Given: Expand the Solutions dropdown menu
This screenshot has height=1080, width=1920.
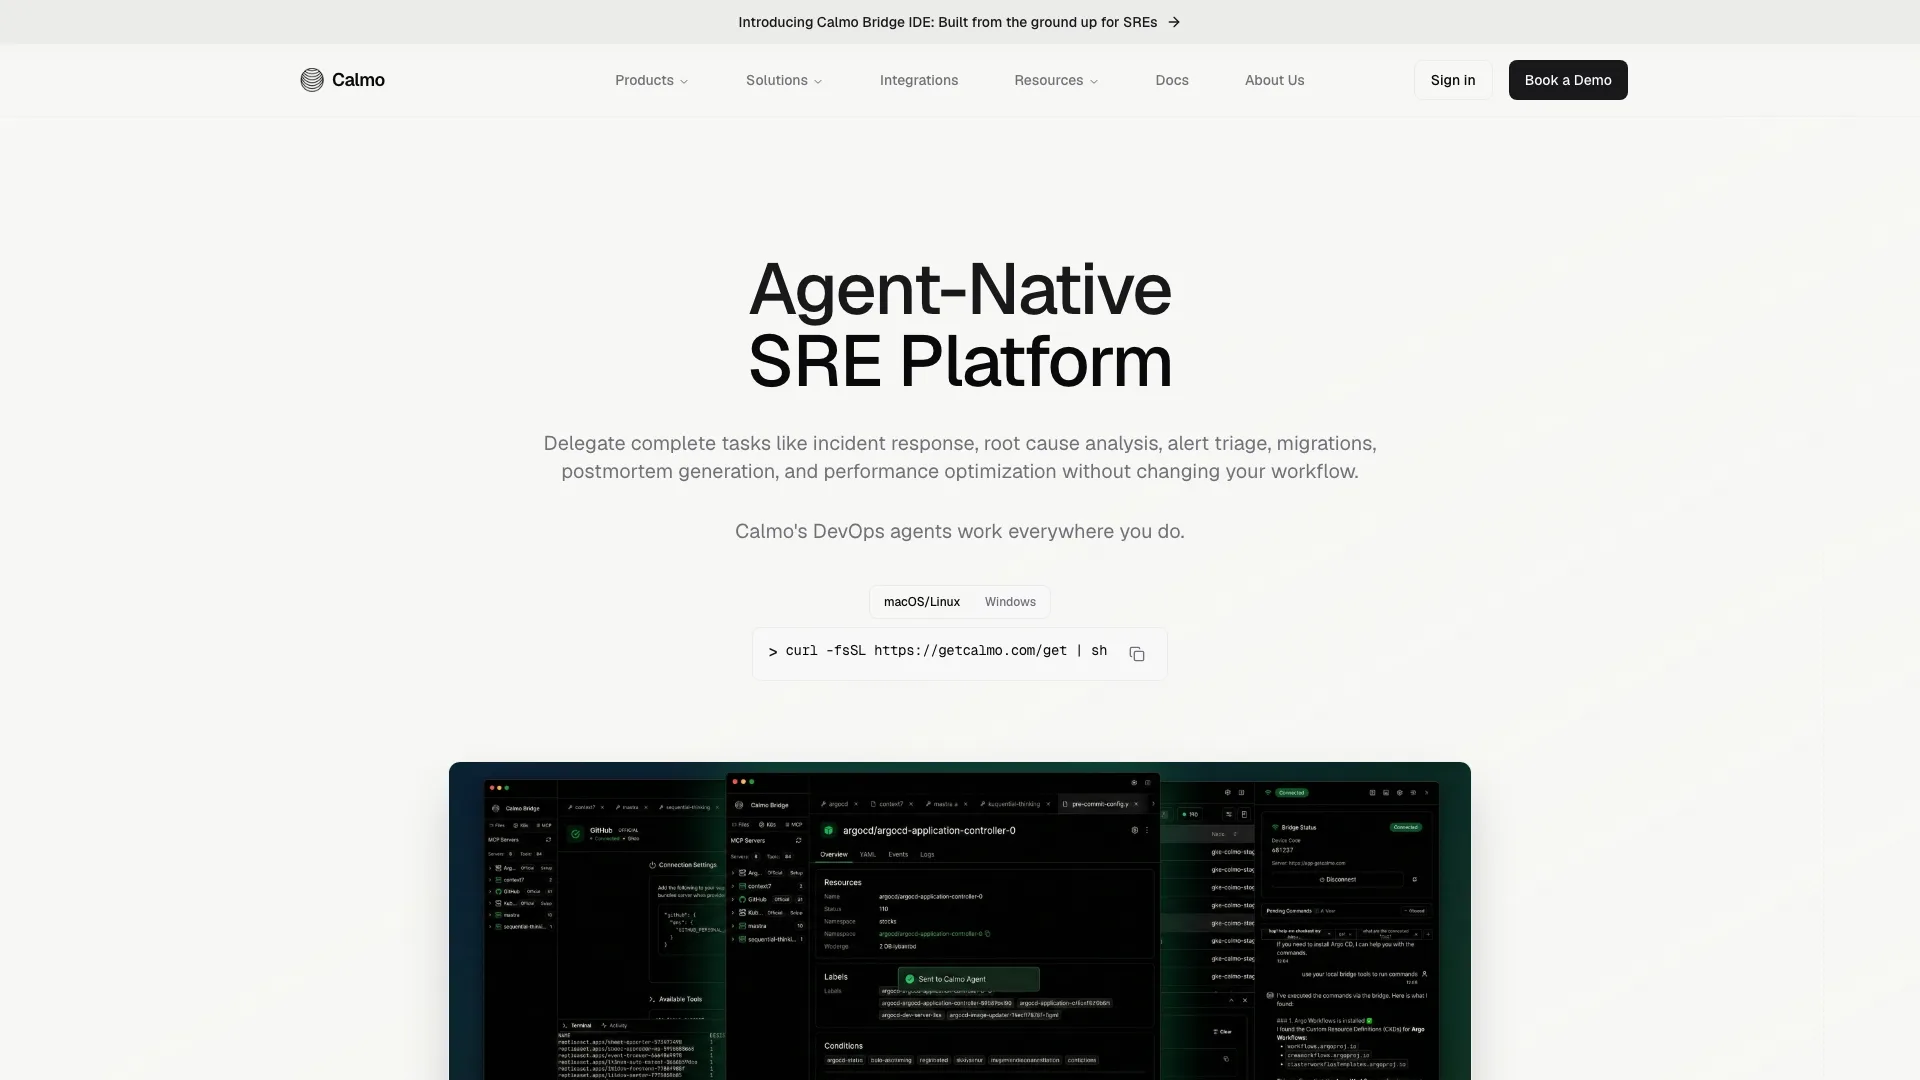Looking at the screenshot, I should coord(784,80).
